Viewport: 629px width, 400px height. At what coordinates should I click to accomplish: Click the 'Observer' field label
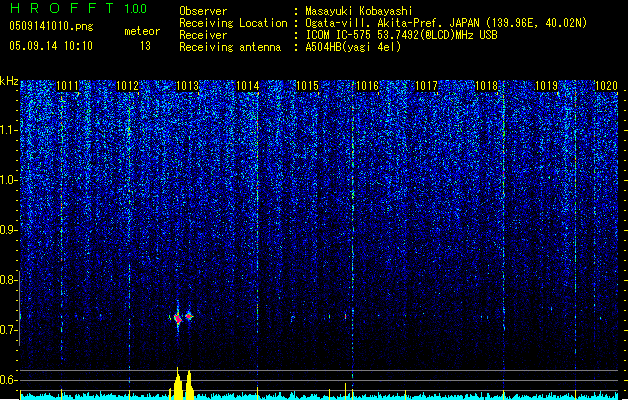coord(203,11)
